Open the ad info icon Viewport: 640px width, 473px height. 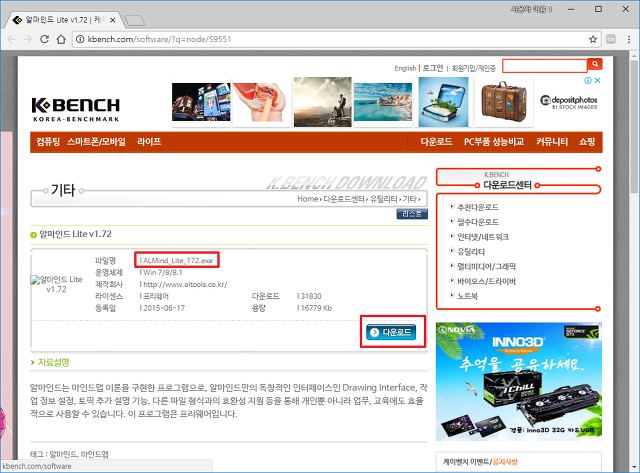click(588, 80)
